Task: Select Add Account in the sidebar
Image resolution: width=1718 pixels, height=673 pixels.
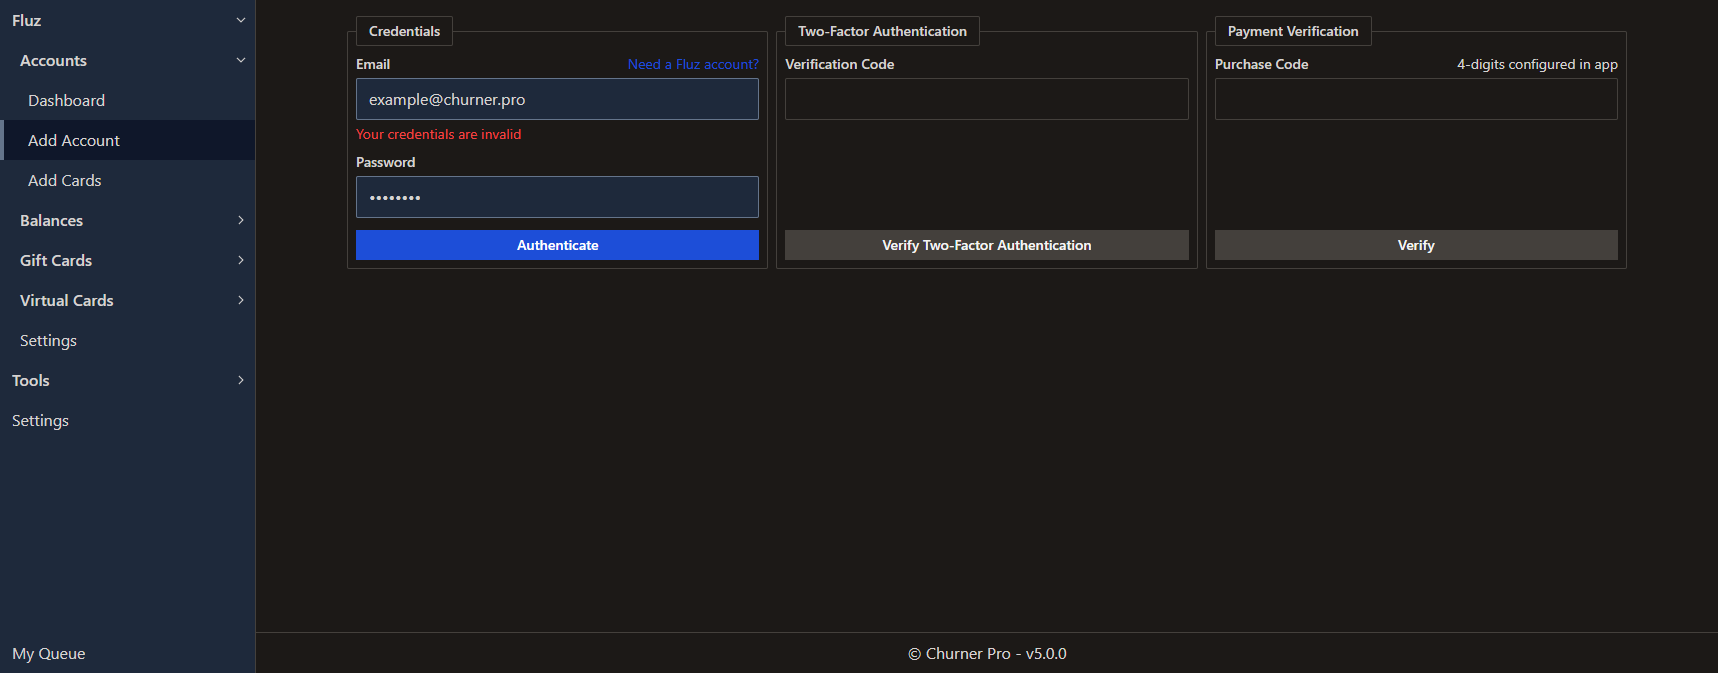Action: (74, 140)
